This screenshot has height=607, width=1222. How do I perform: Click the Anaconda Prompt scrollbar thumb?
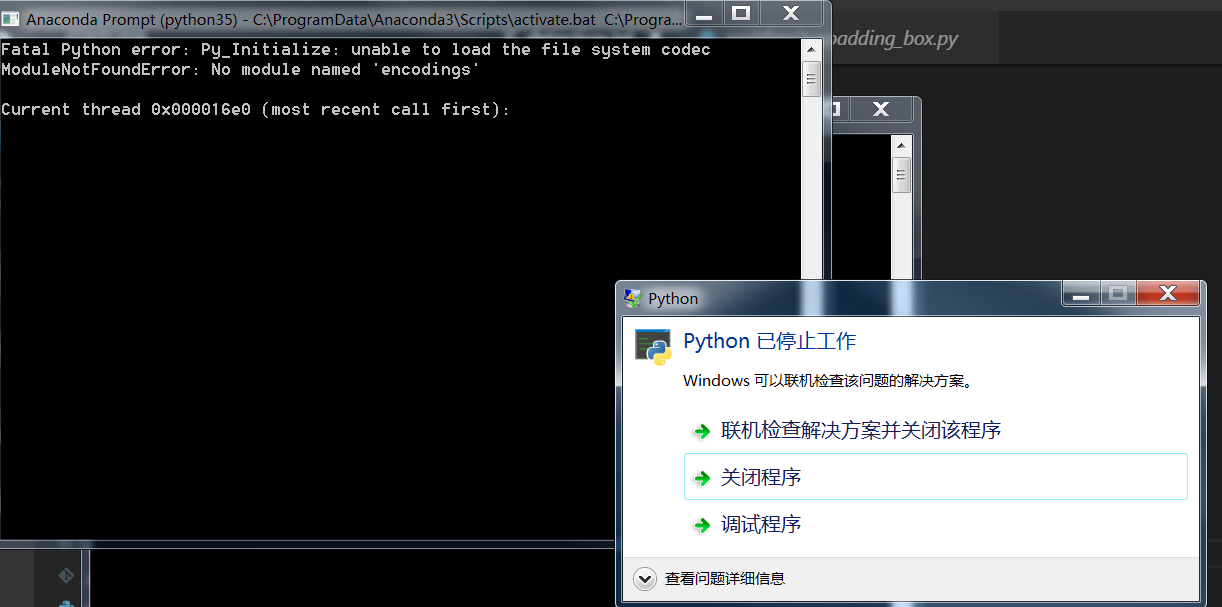[x=812, y=79]
